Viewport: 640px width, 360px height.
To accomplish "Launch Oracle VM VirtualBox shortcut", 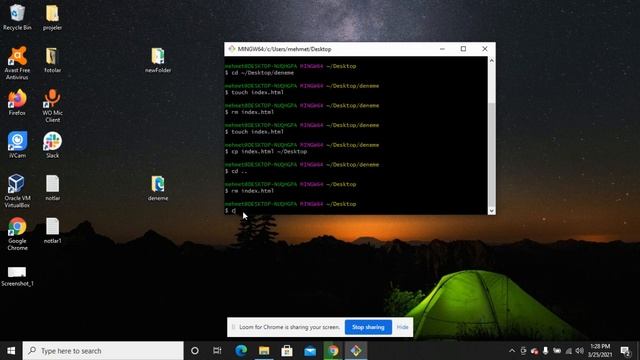I will click(x=17, y=191).
